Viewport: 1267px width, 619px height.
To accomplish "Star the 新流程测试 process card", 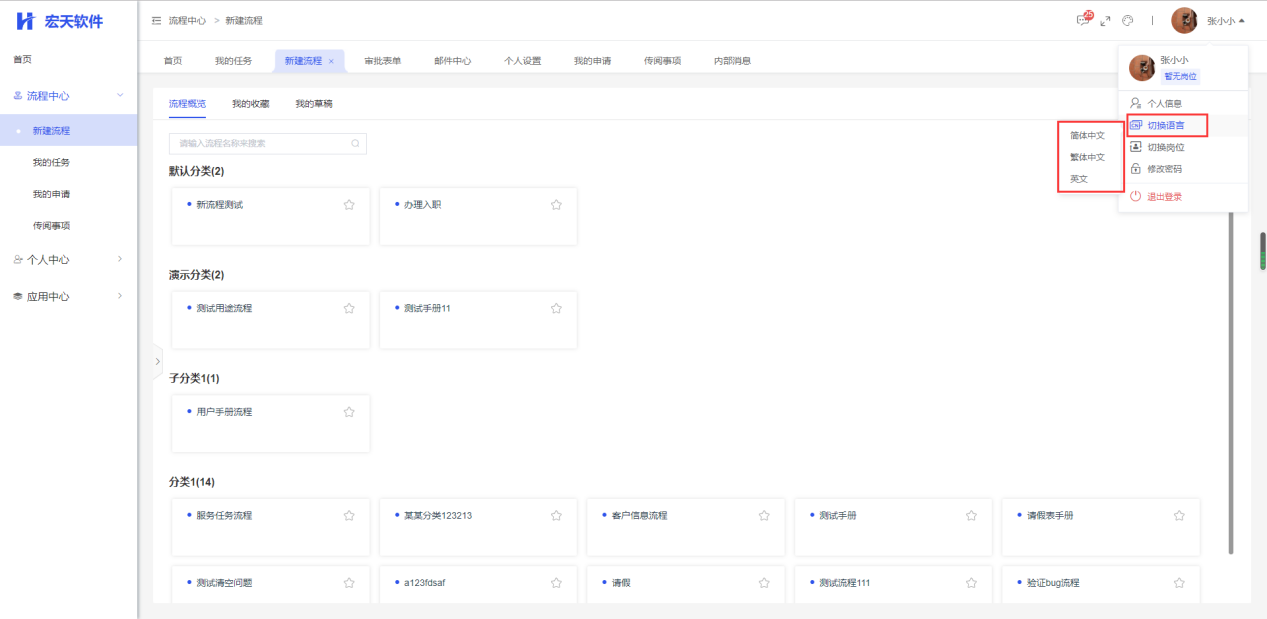I will pyautogui.click(x=349, y=205).
